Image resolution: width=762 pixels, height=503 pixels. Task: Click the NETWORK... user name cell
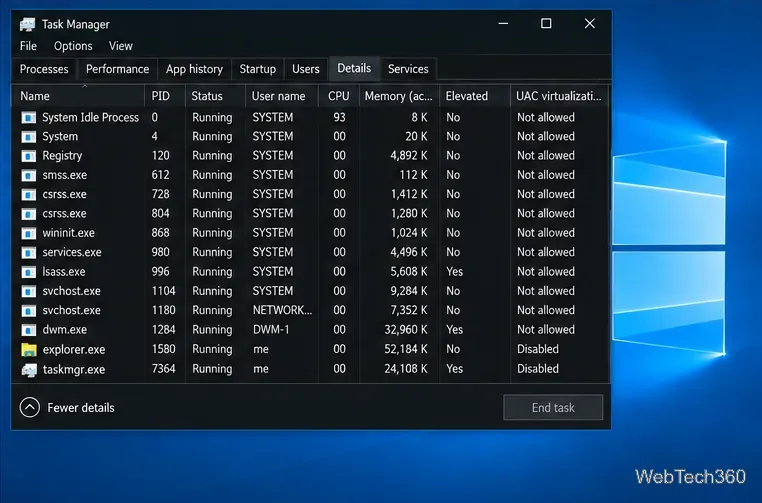(x=282, y=310)
